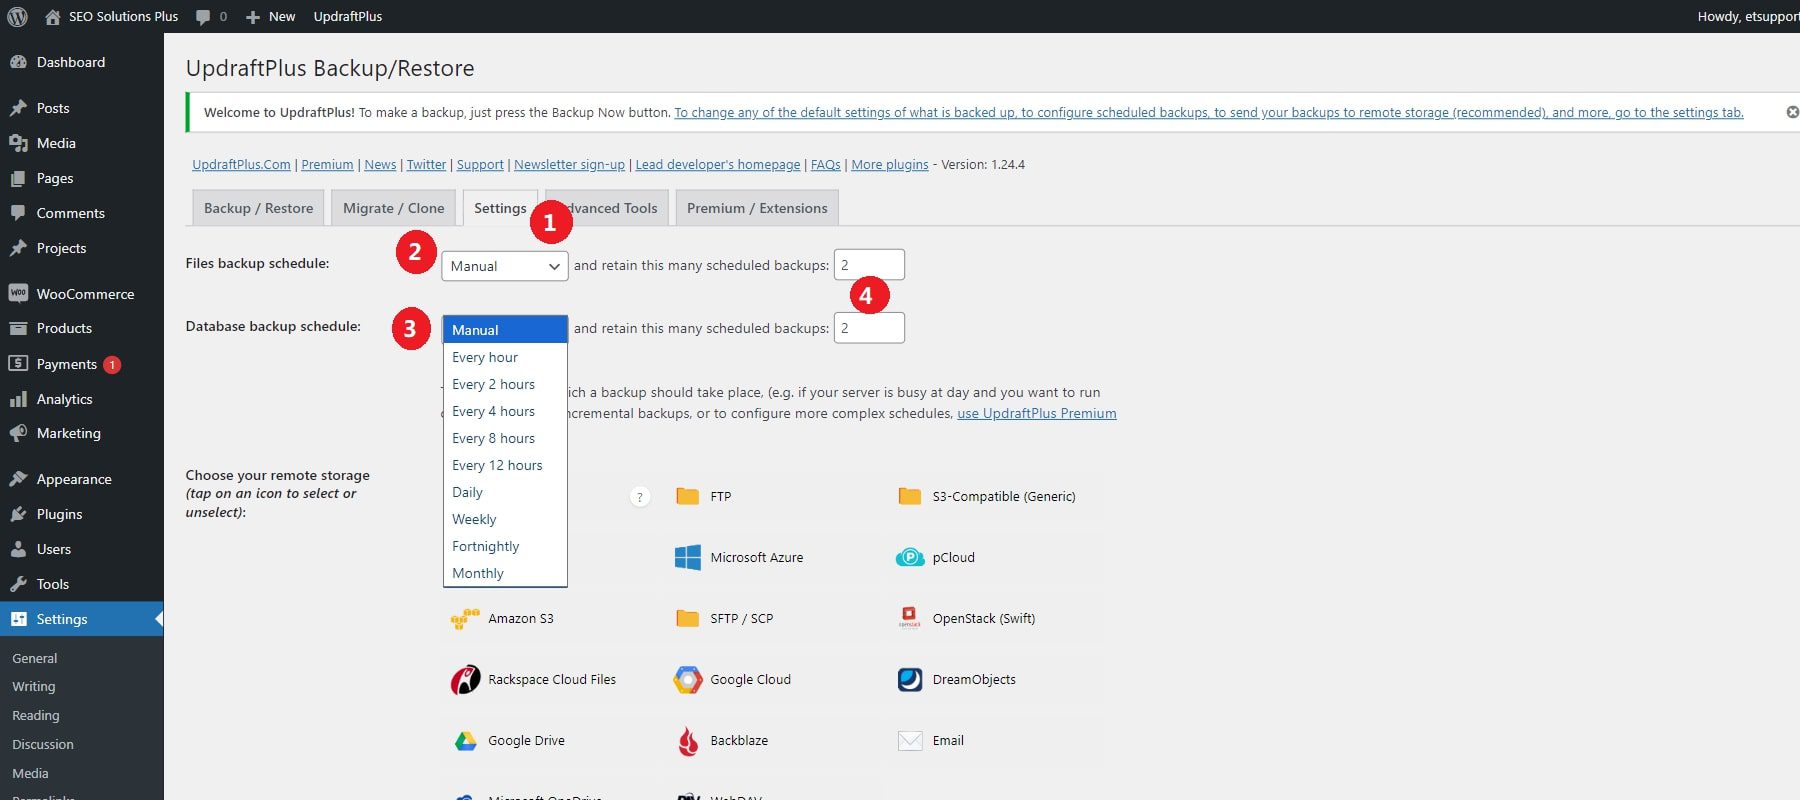1800x800 pixels.
Task: Choose the Rackspace Cloud Files icon
Action: pos(465,680)
